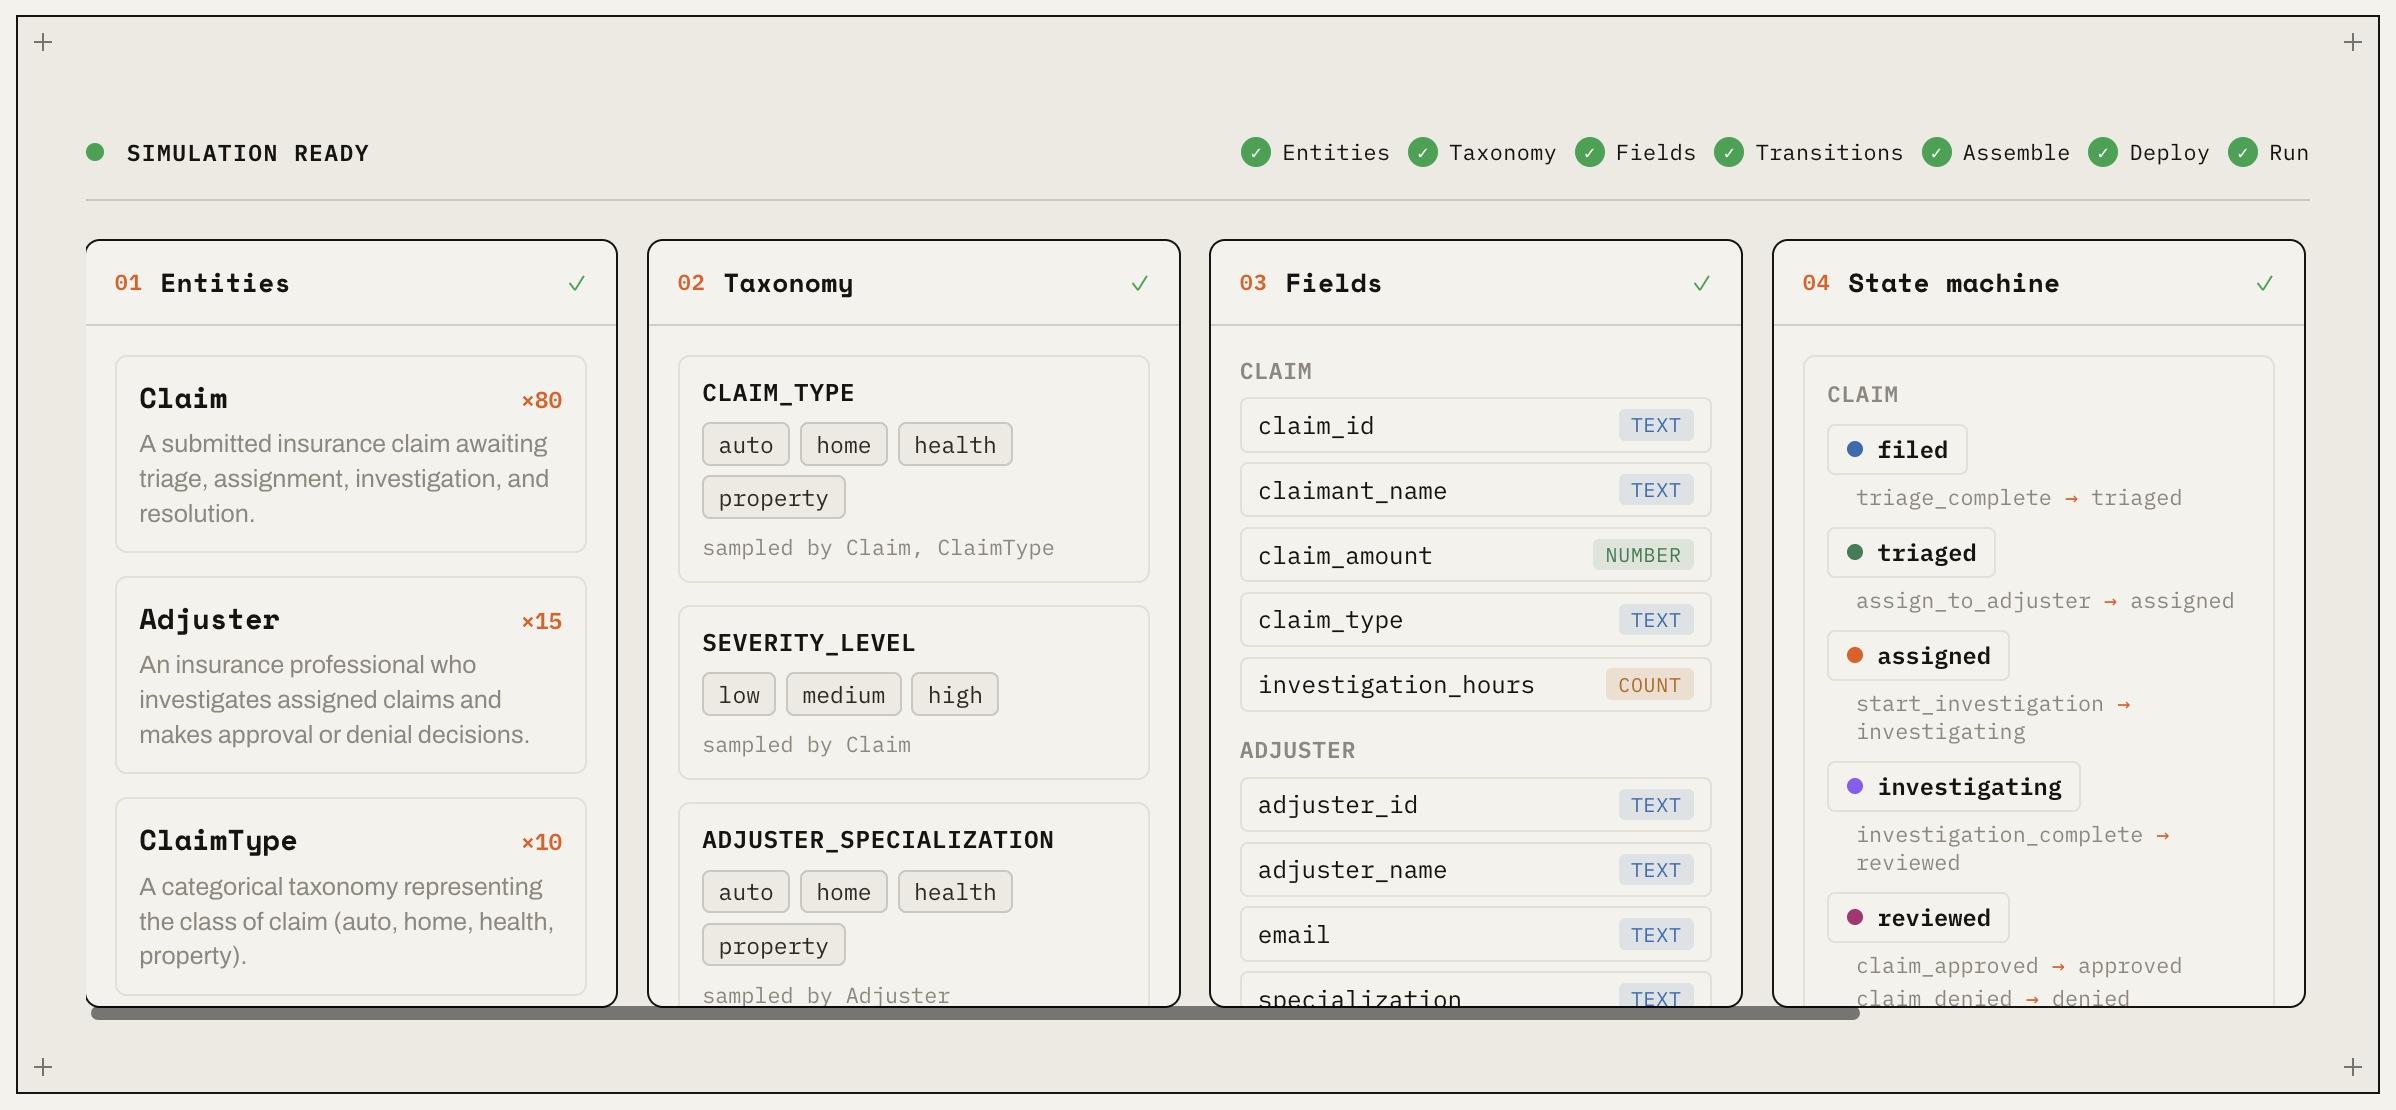Click the checkmark in the Taxonomy panel header
The width and height of the screenshot is (2396, 1110).
coord(1139,284)
